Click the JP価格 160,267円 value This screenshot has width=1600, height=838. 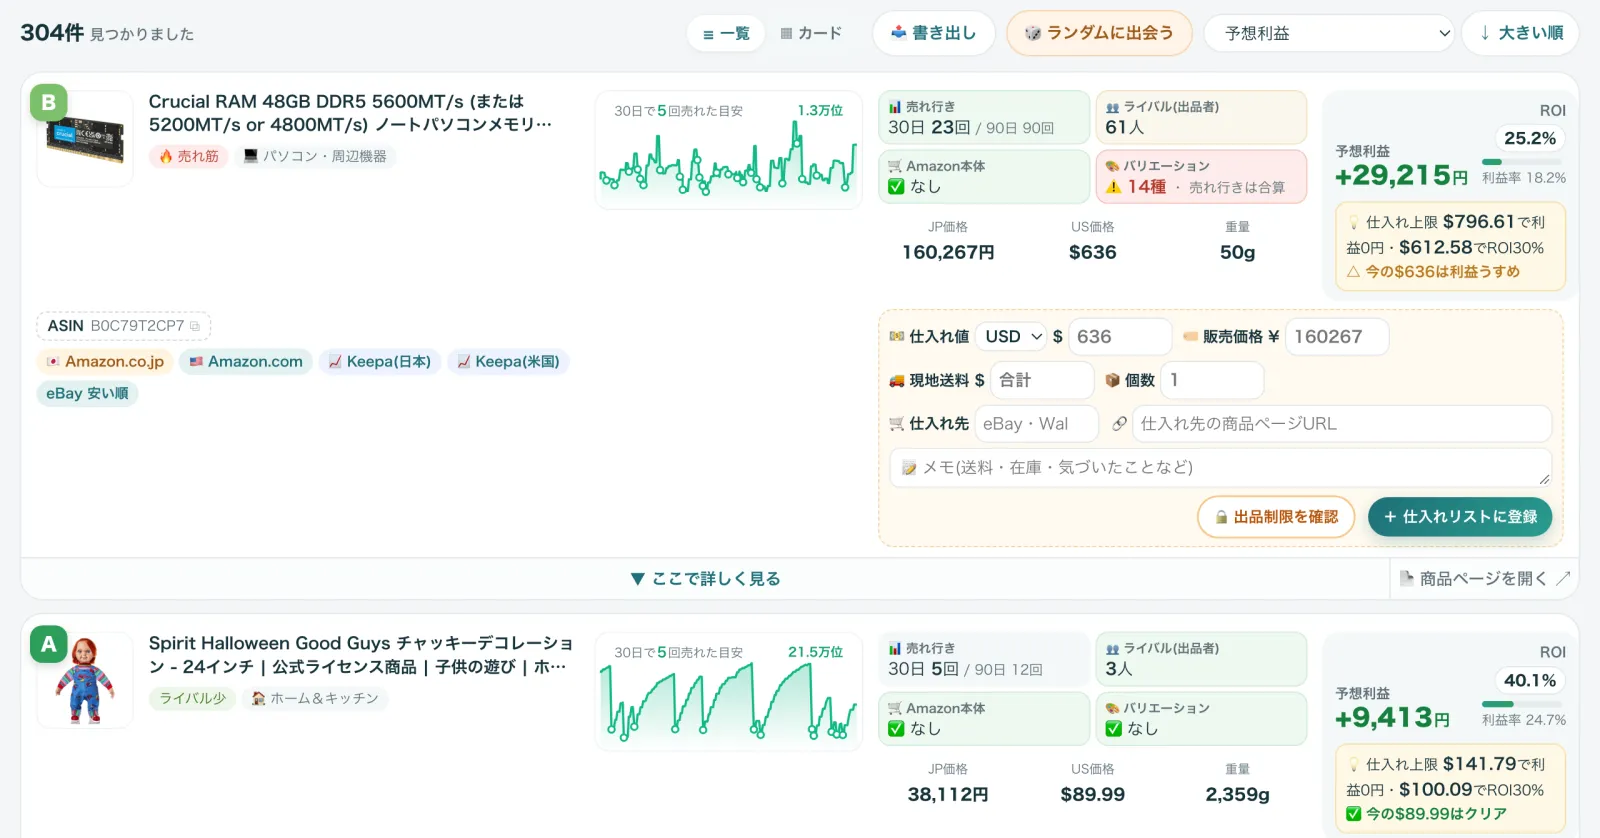[x=948, y=252]
